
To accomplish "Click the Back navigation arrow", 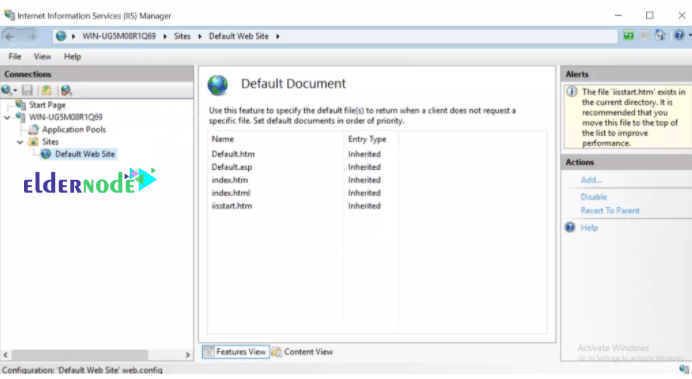I will (x=10, y=37).
